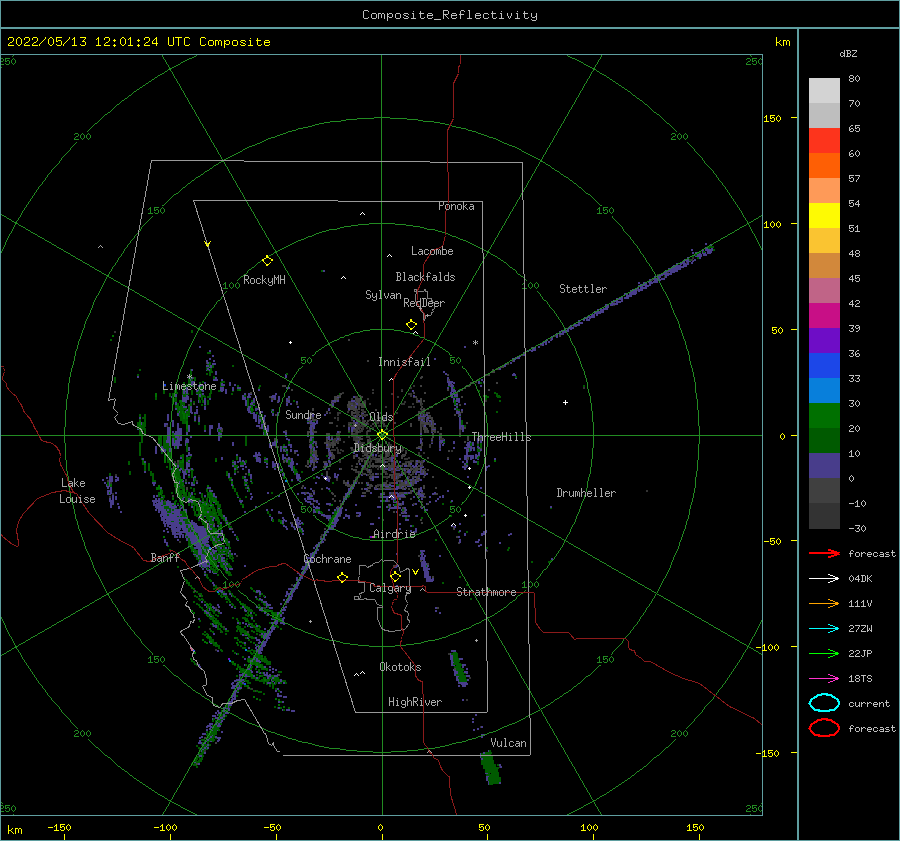Click the Composite_Reflectivity title
Viewport: 900px width, 841px height.
tap(449, 15)
